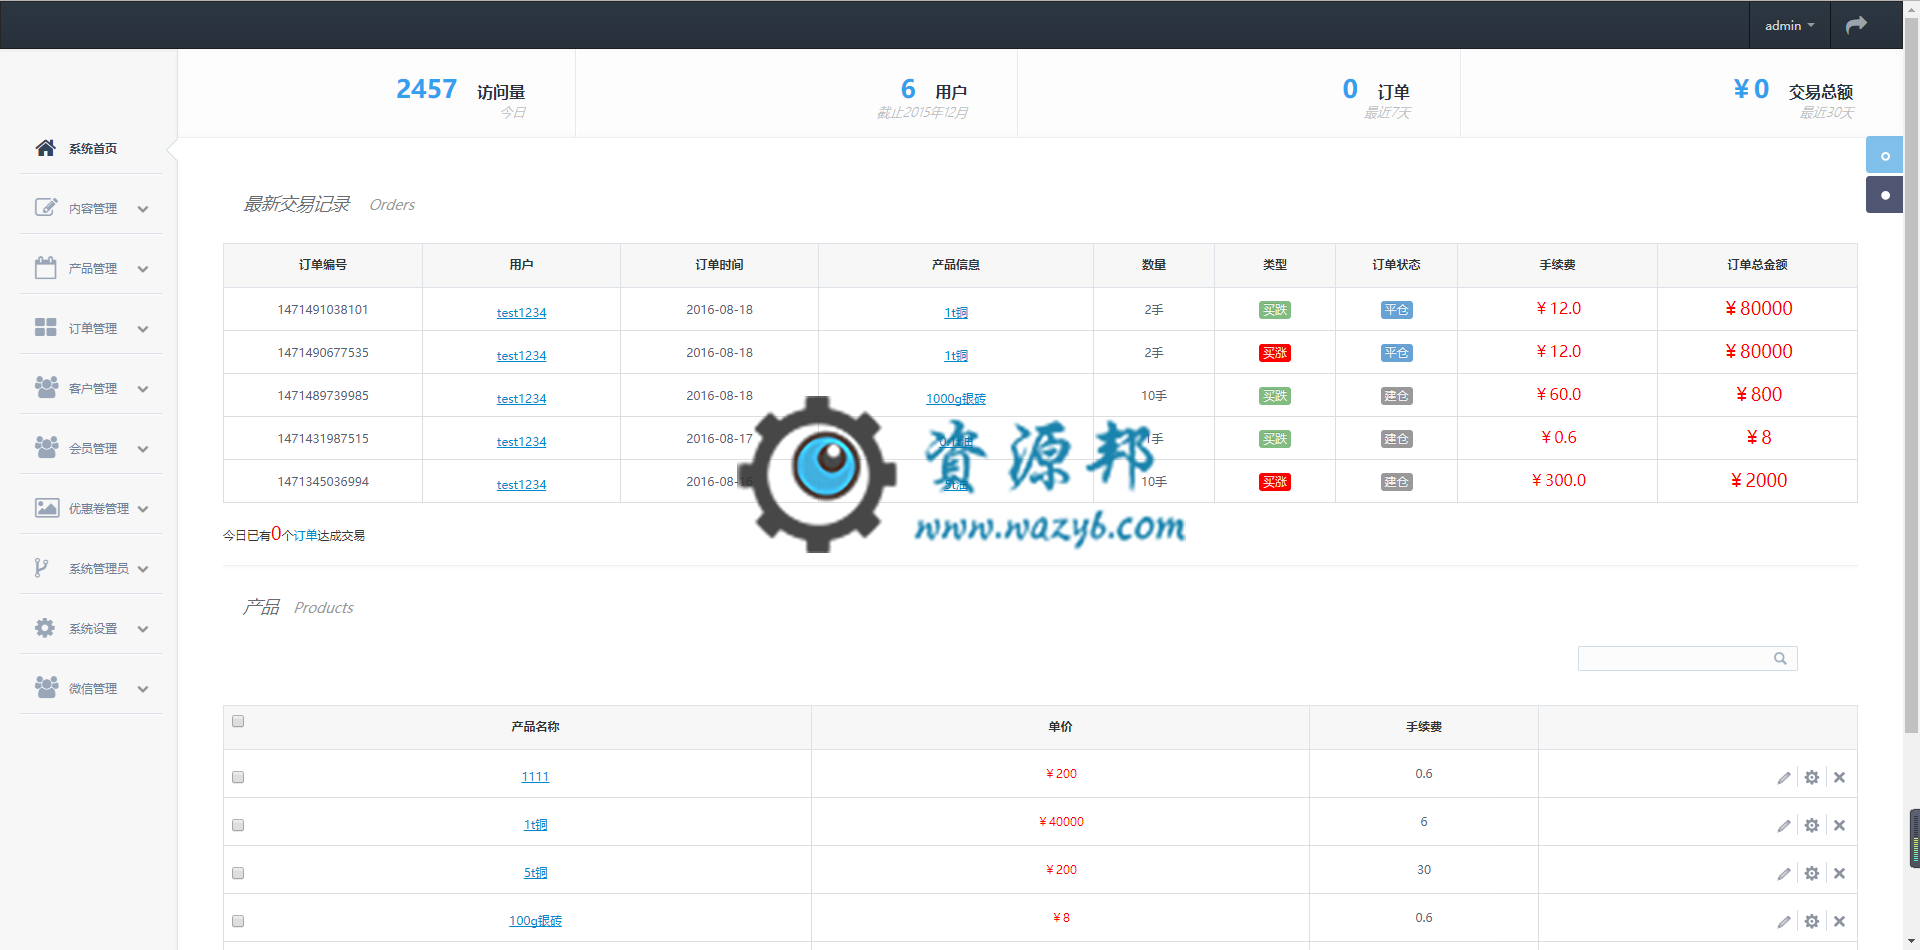Click the 2457 访问量 statistic

pyautogui.click(x=460, y=90)
